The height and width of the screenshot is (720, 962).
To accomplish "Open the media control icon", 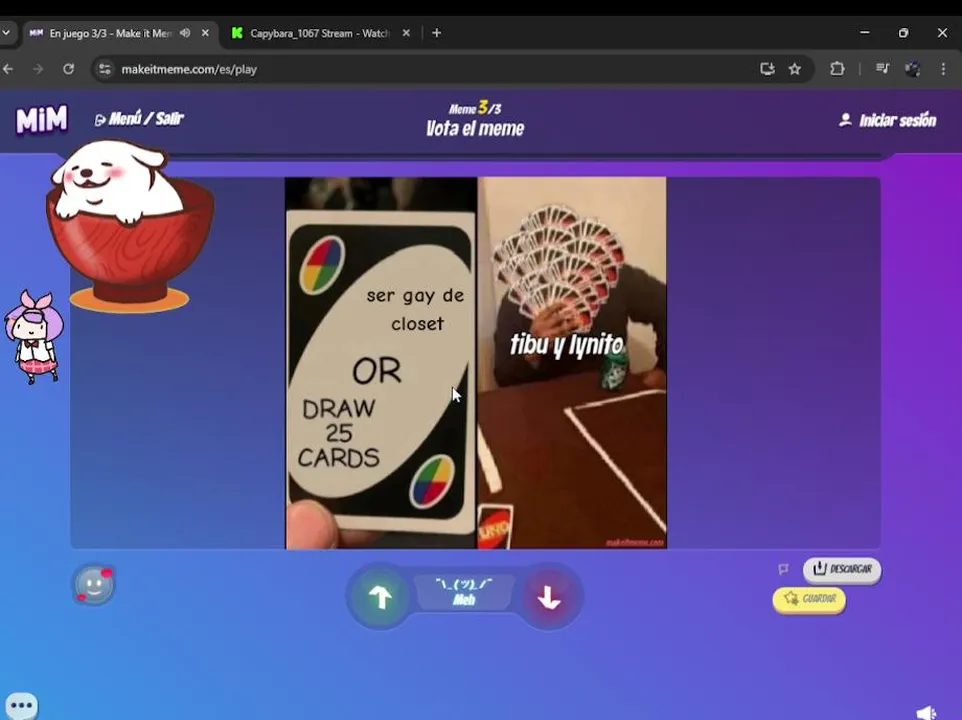I will [x=882, y=69].
